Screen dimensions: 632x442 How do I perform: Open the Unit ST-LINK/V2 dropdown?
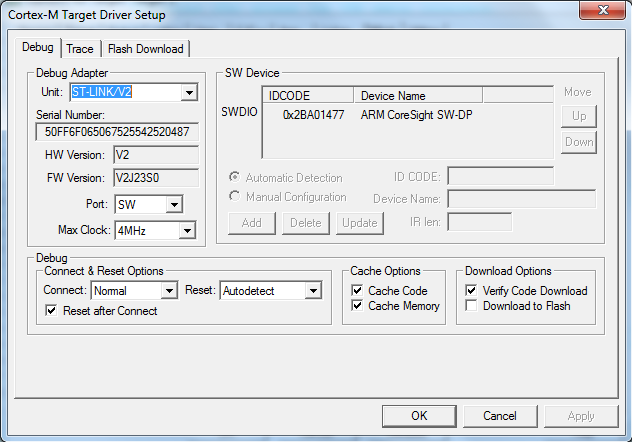point(189,93)
